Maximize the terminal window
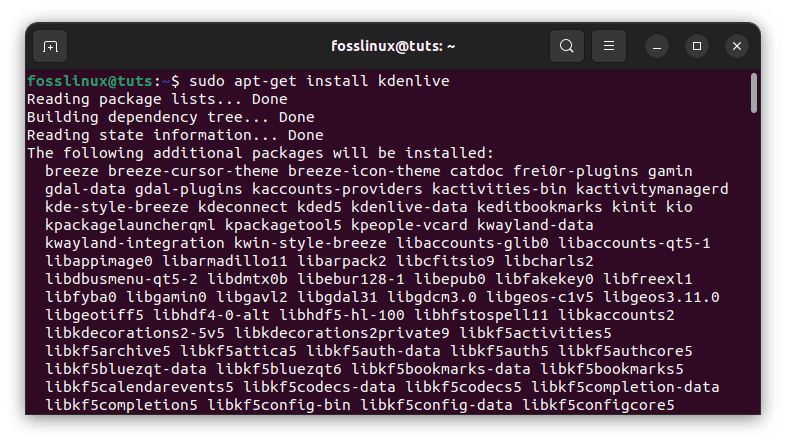786x443 pixels. pos(697,47)
